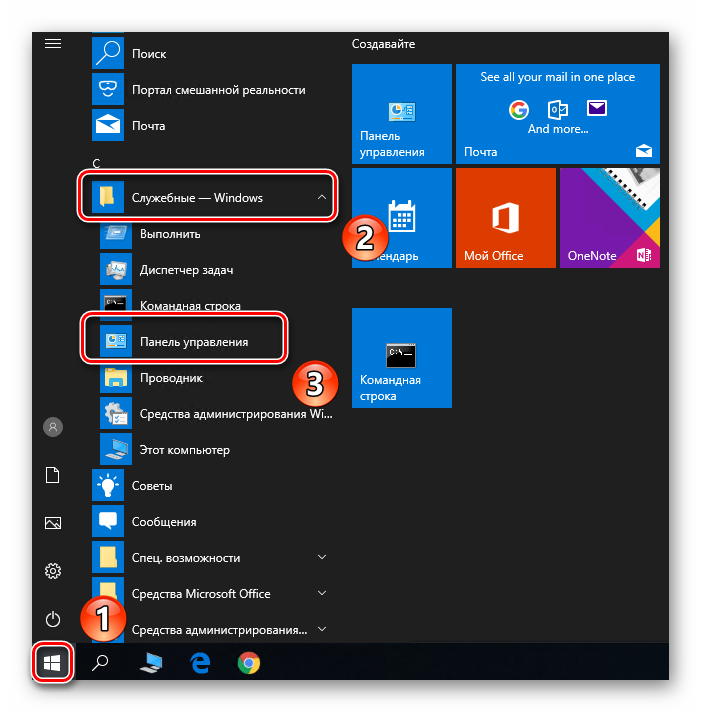This screenshot has width=701, height=712.
Task: Open Панель управления pinned tile
Action: pos(402,114)
